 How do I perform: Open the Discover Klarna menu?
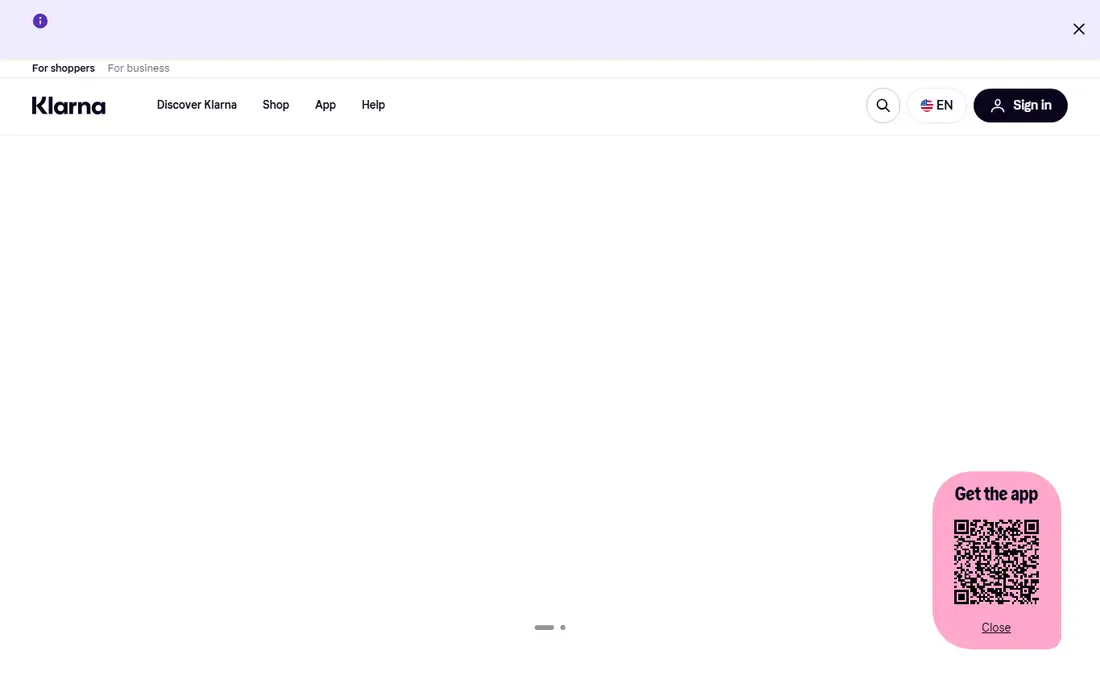tap(196, 104)
